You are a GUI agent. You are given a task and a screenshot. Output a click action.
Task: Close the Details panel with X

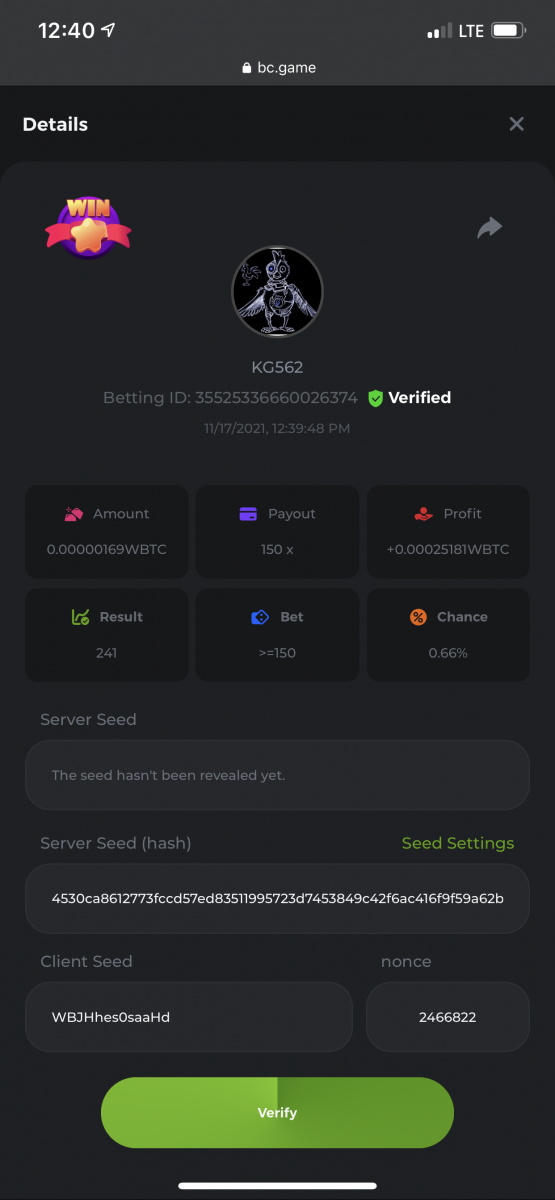[x=516, y=124]
